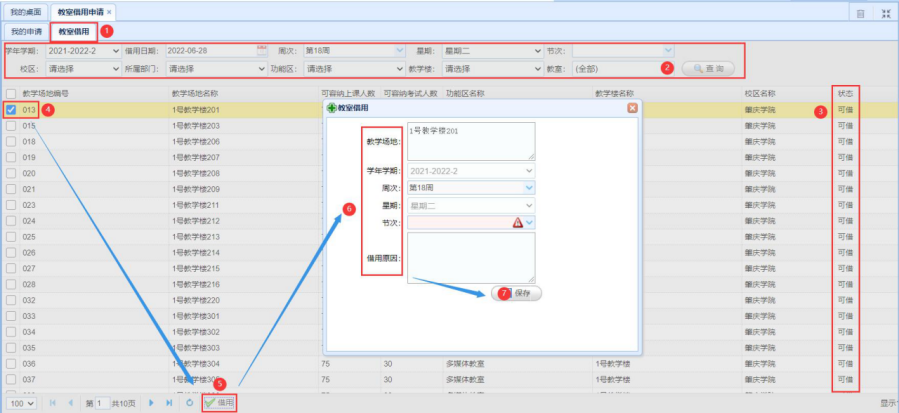Close the 教室借用 dialog with X icon
899x413 pixels.
[x=631, y=107]
